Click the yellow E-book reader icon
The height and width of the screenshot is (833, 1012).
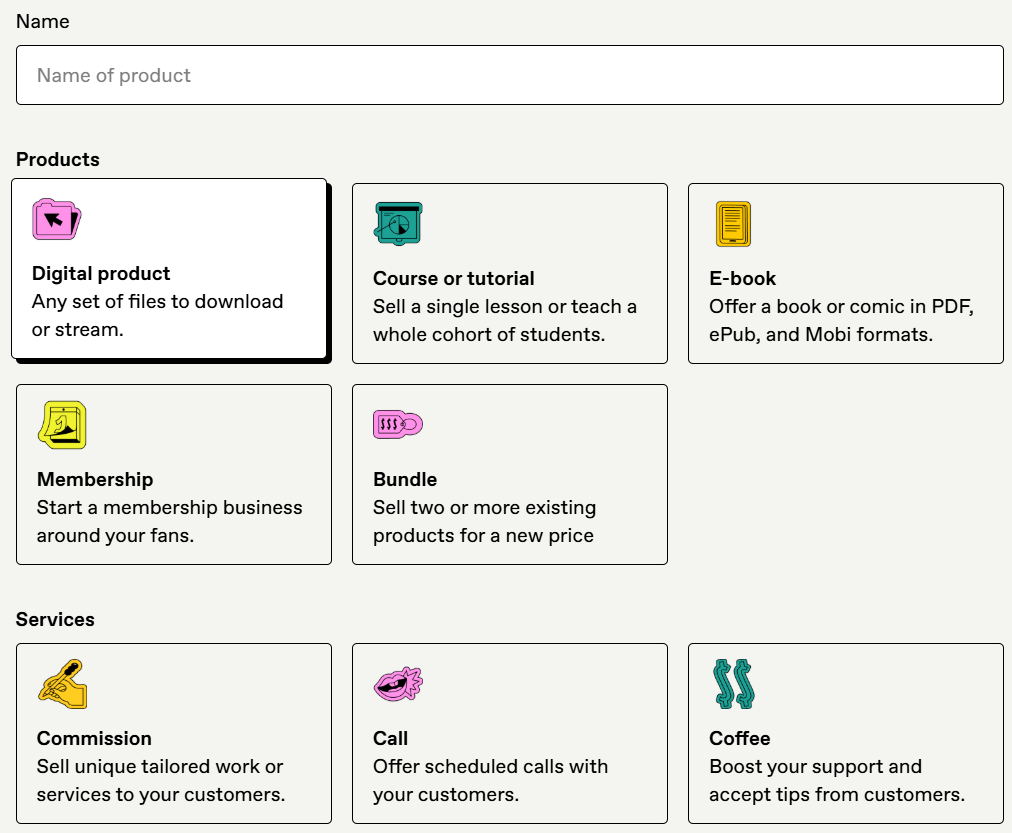point(732,224)
